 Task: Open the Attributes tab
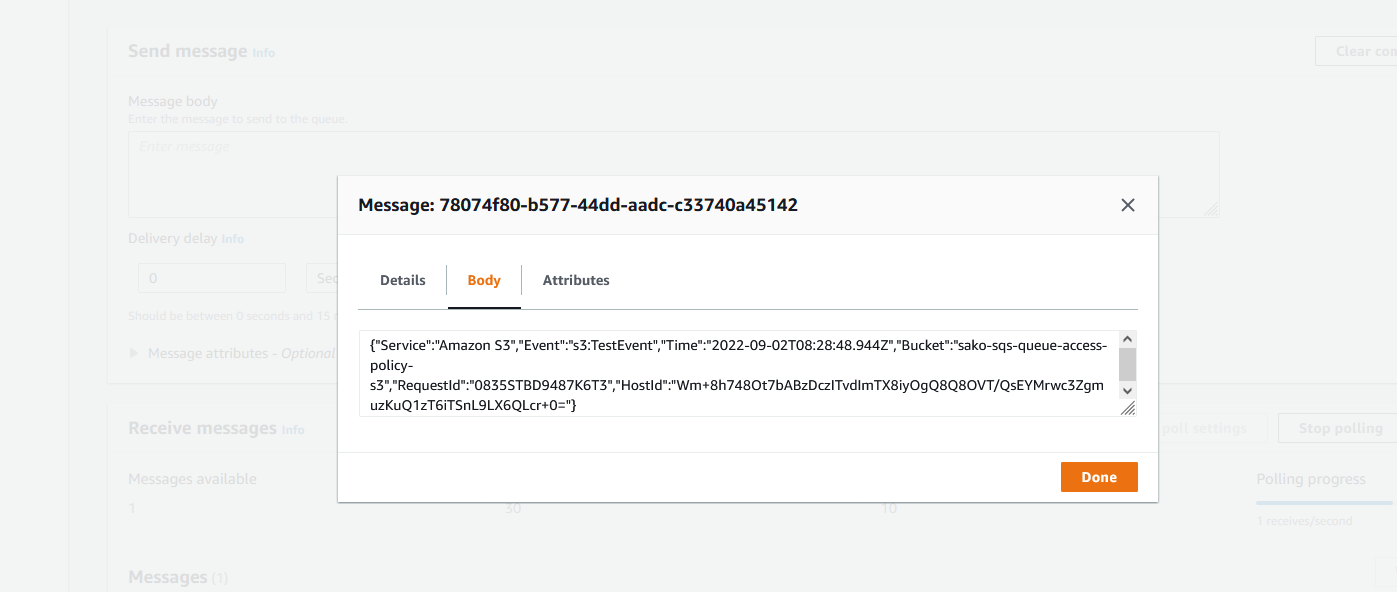[x=576, y=280]
